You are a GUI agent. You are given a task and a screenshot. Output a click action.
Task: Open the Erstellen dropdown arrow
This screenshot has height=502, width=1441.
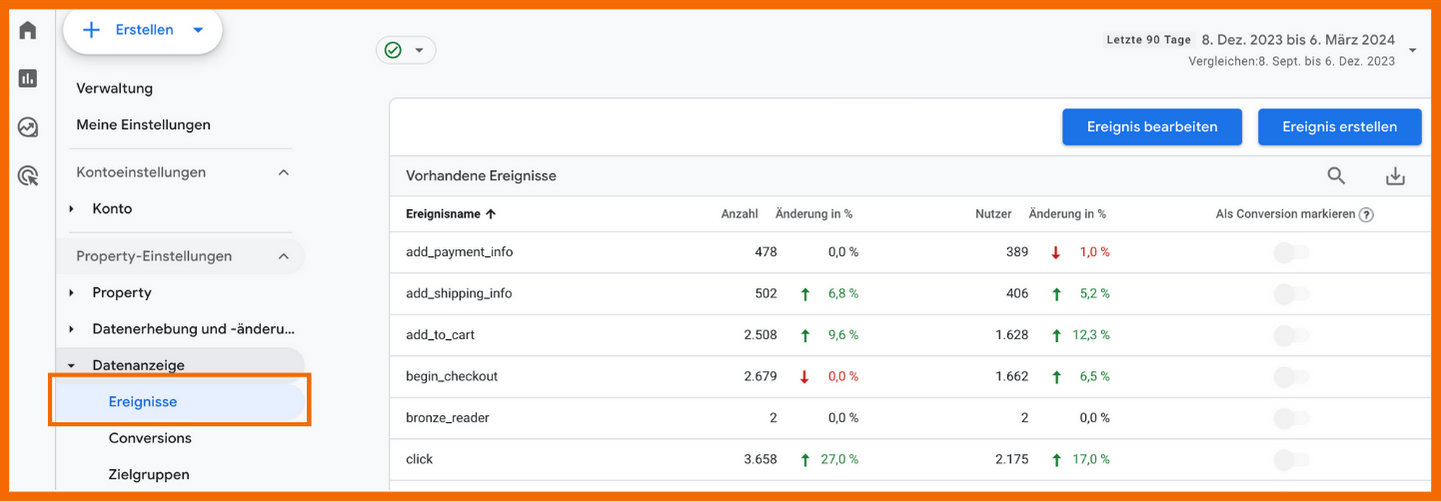click(198, 30)
